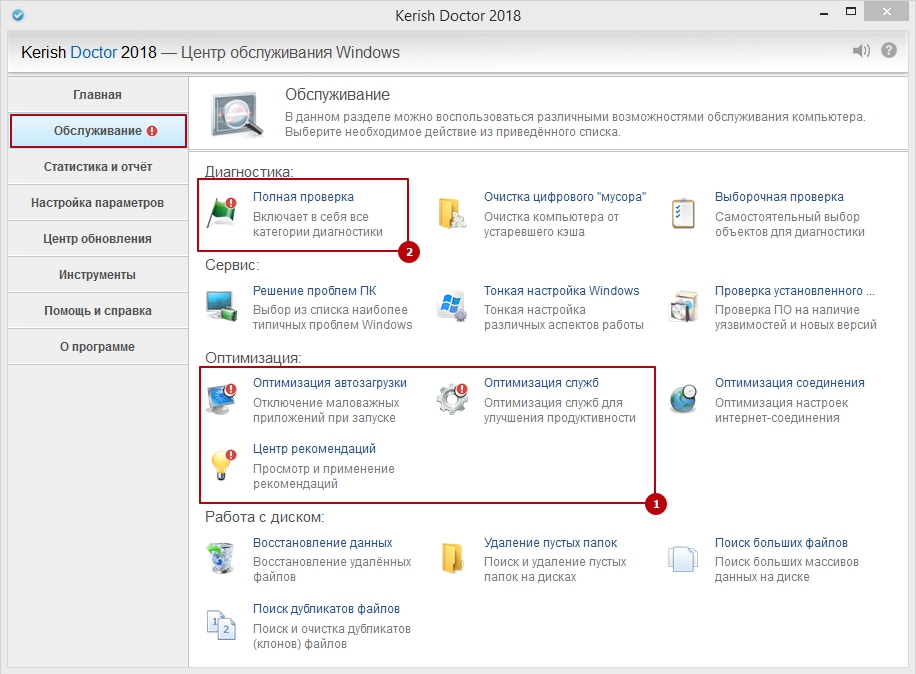Open Центр обновления tab
916x674 pixels.
98,239
